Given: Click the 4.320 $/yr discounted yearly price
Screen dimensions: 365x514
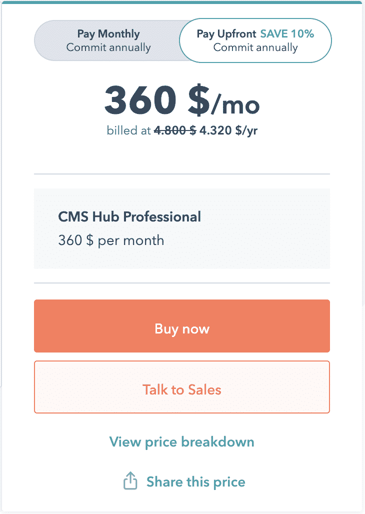Looking at the screenshot, I should [x=228, y=130].
